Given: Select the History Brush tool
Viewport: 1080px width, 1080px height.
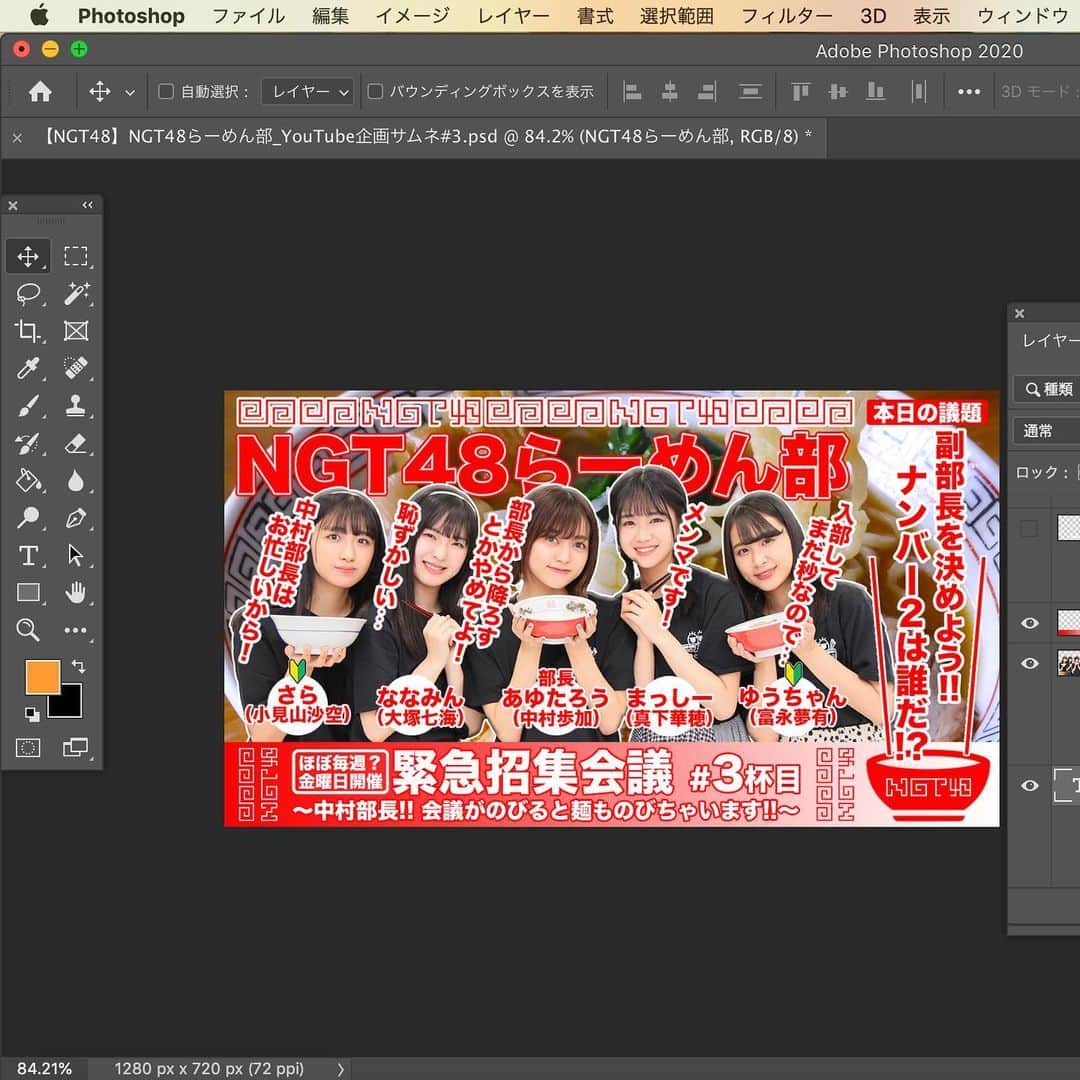Looking at the screenshot, I should tap(28, 443).
